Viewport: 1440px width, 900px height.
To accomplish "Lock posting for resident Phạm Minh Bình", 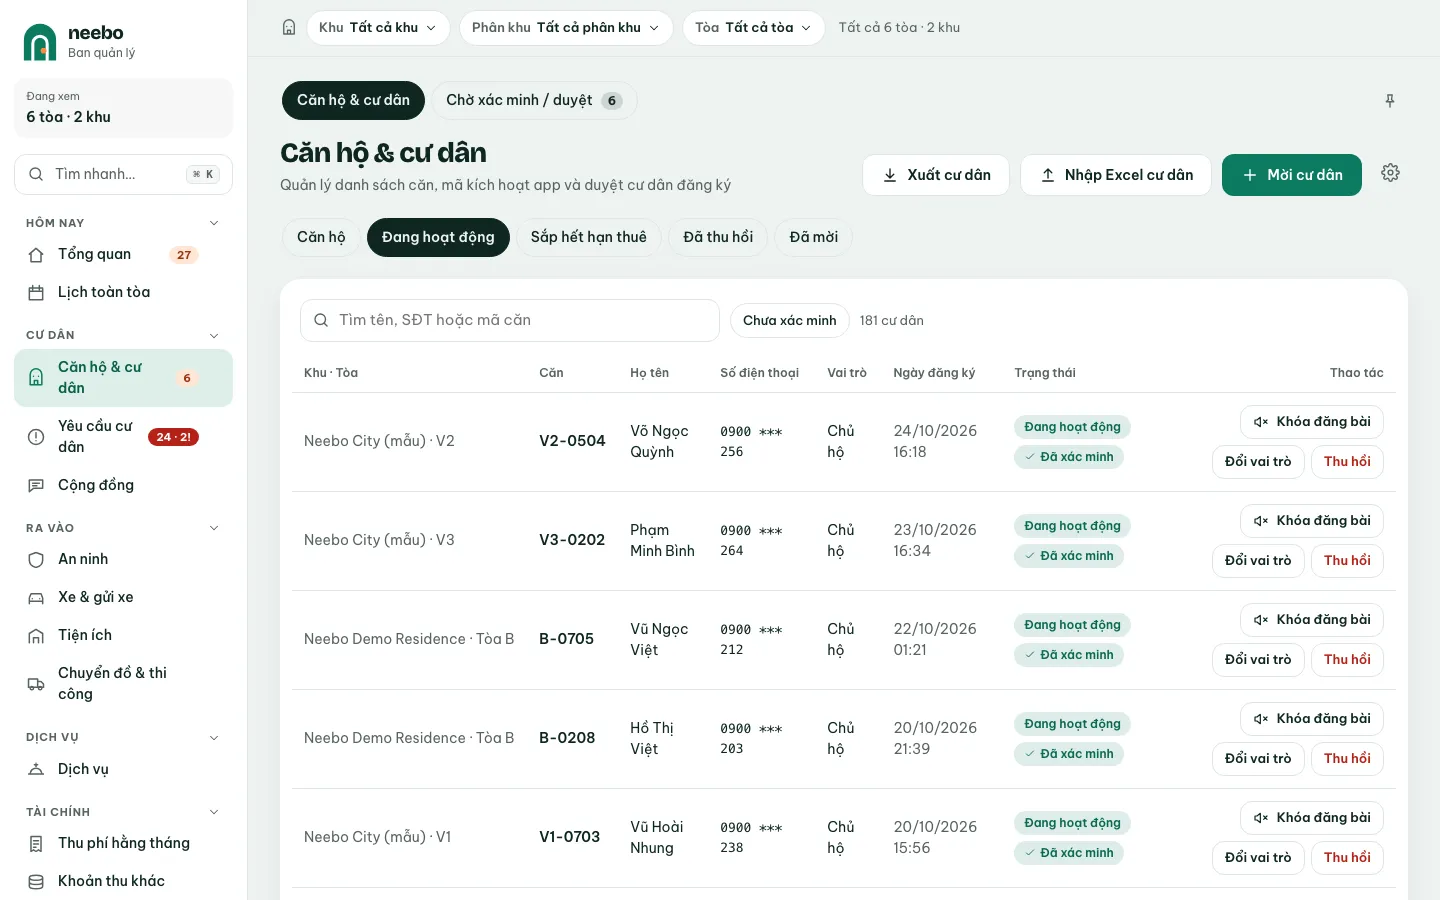I will coord(1312,521).
